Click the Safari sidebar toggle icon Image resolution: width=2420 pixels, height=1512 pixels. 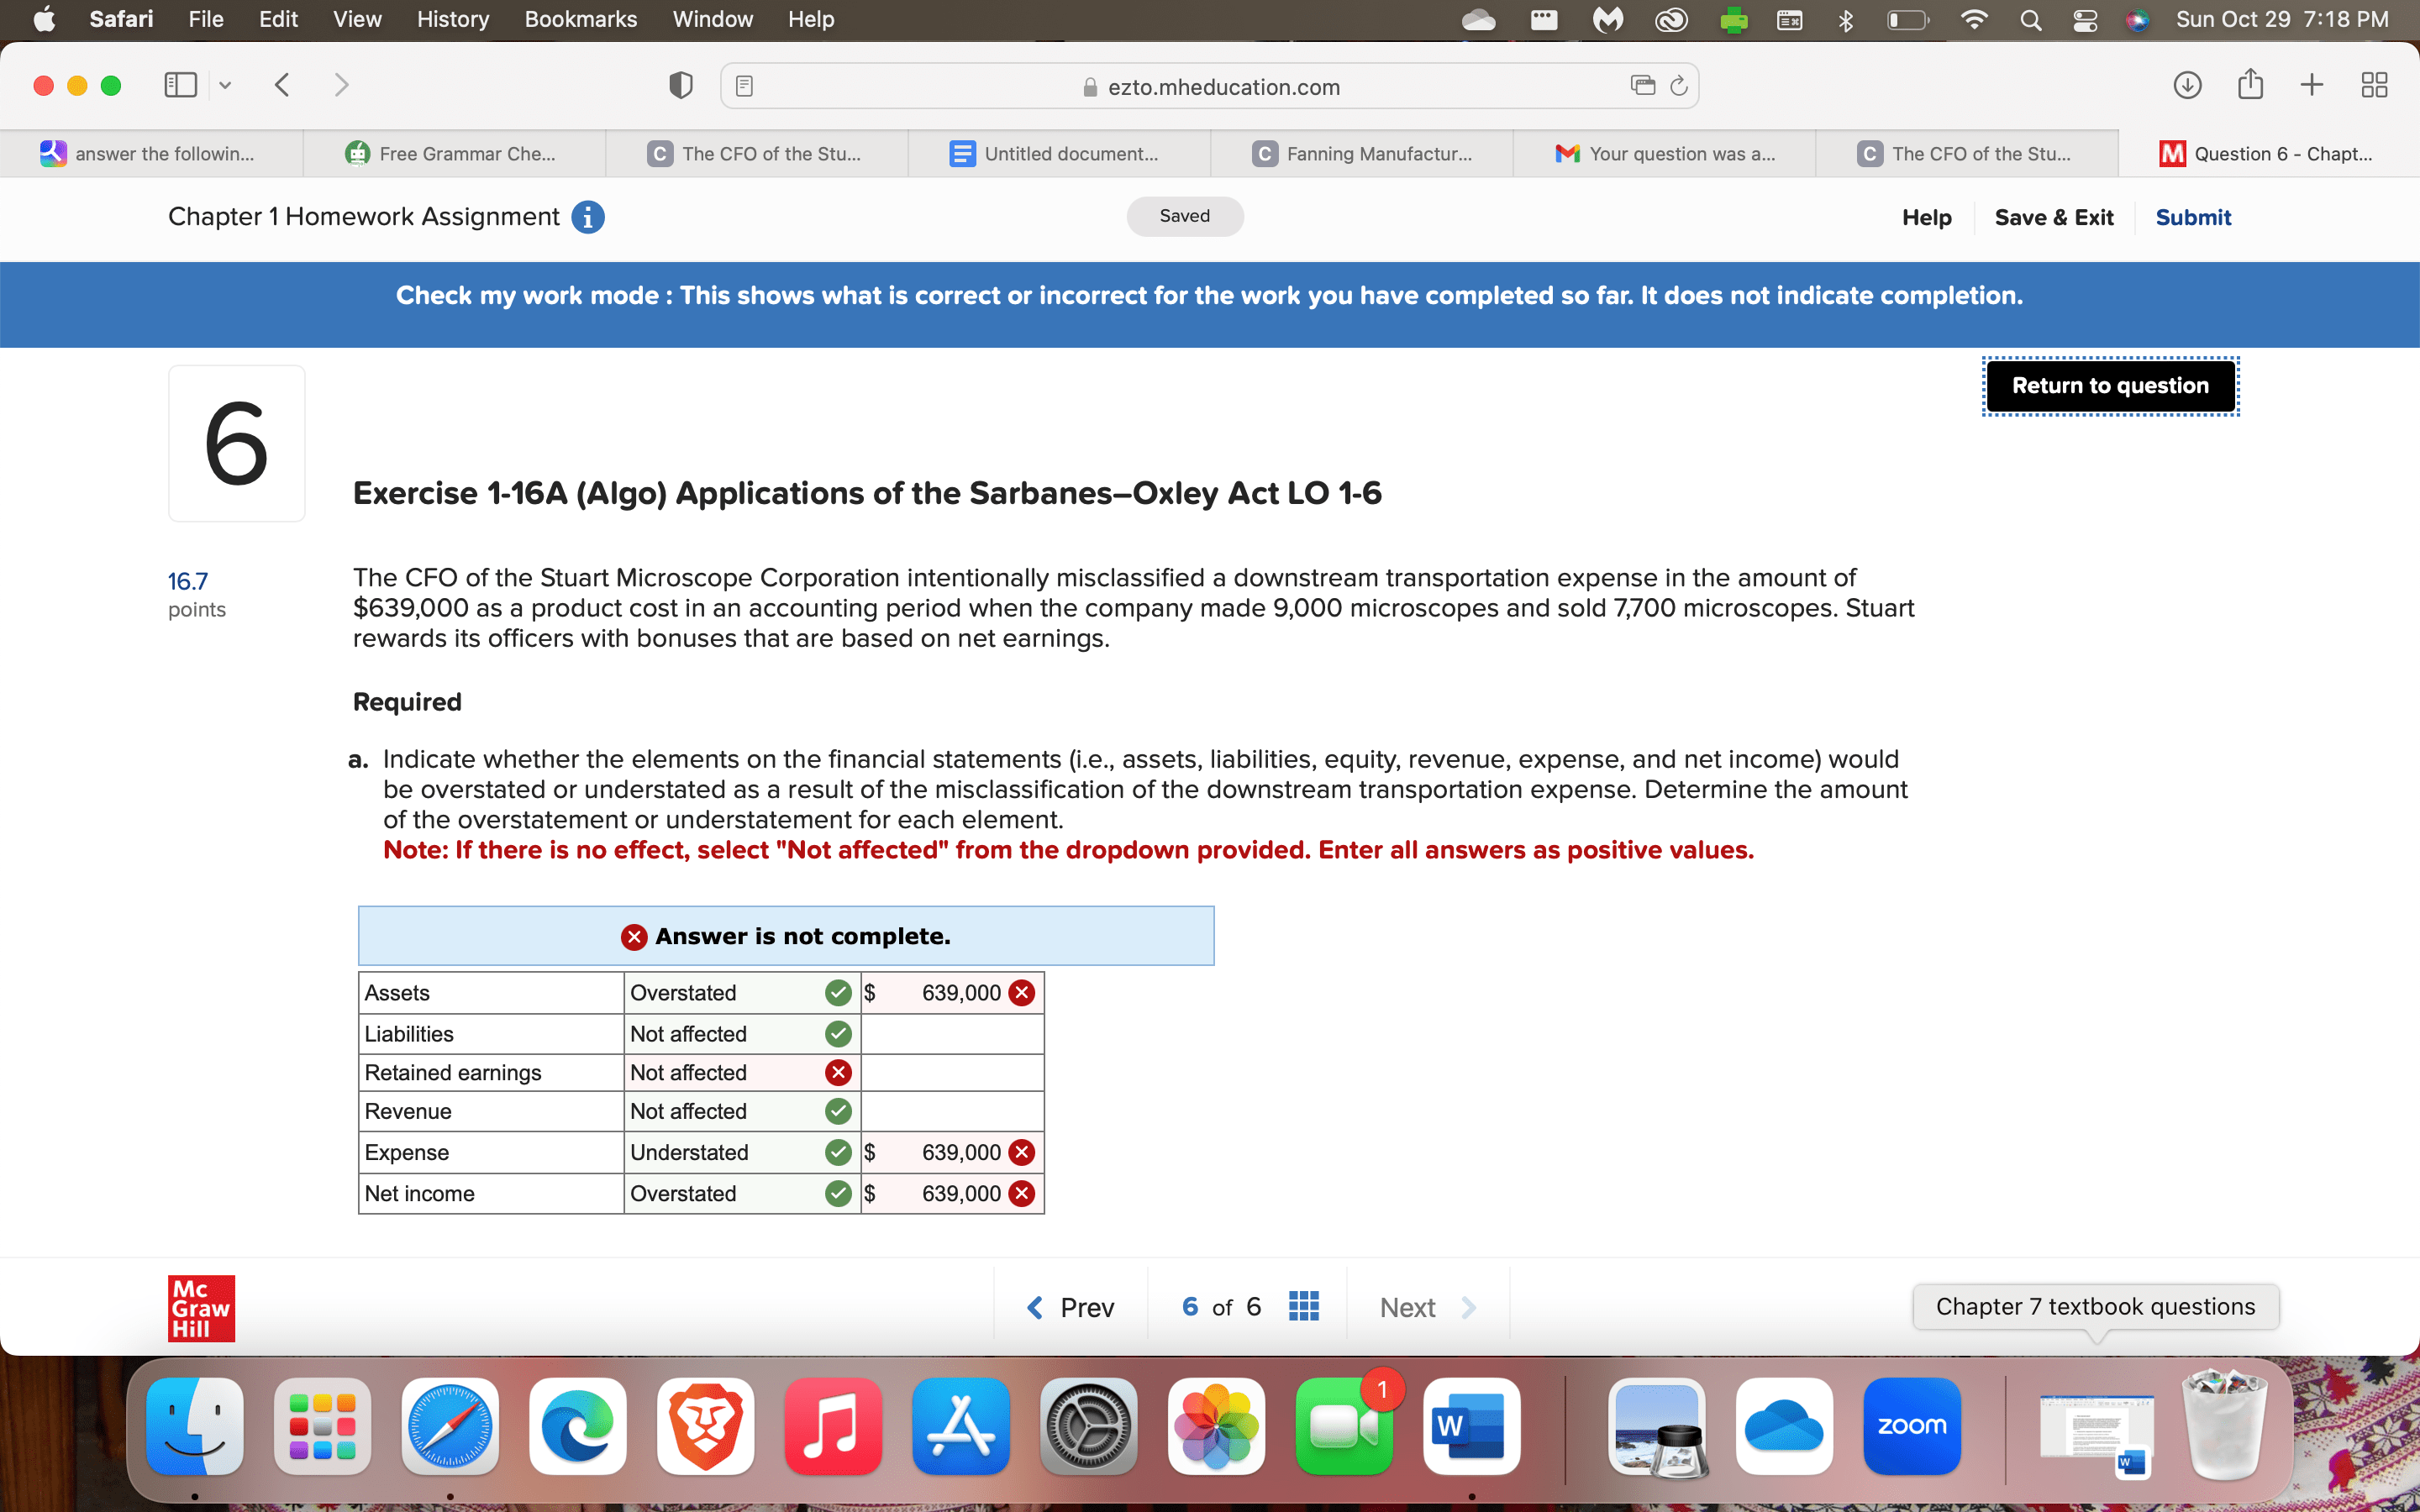(x=180, y=85)
